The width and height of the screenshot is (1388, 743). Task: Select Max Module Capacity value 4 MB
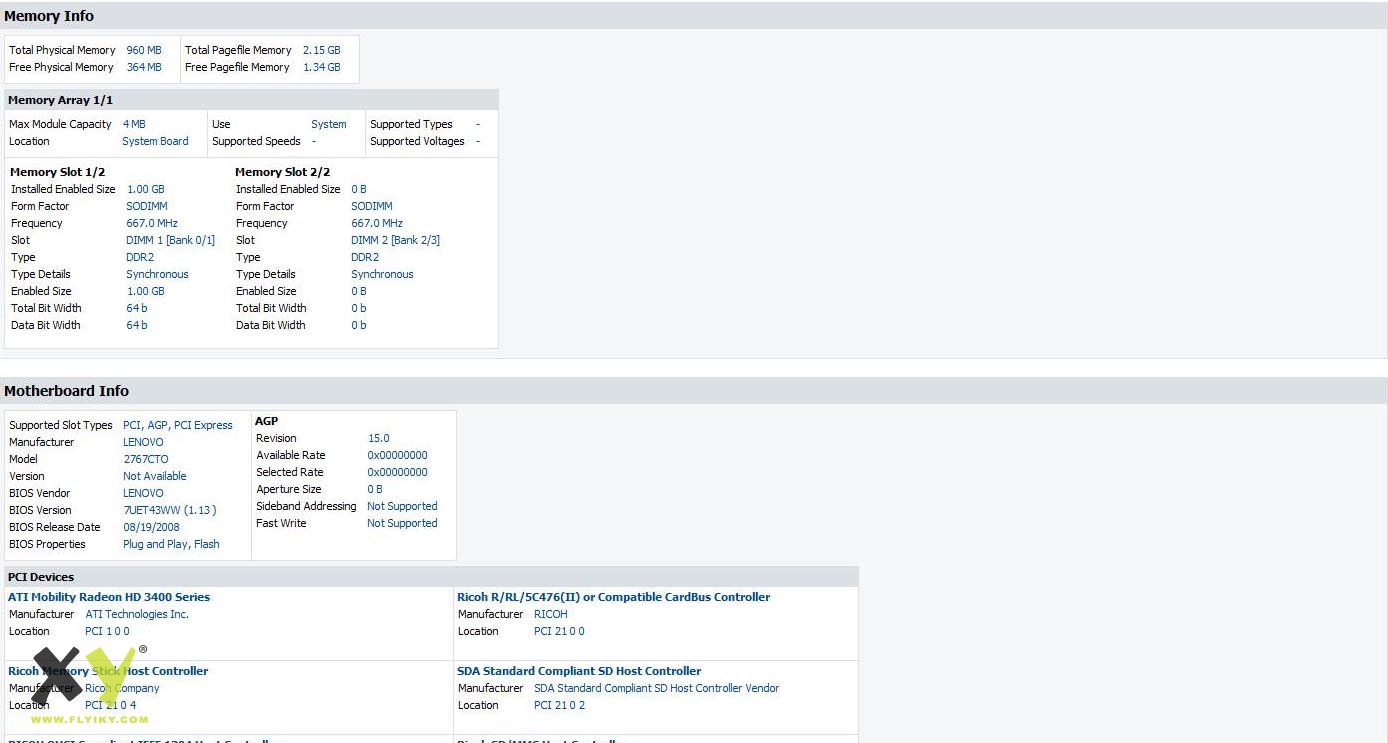click(134, 124)
